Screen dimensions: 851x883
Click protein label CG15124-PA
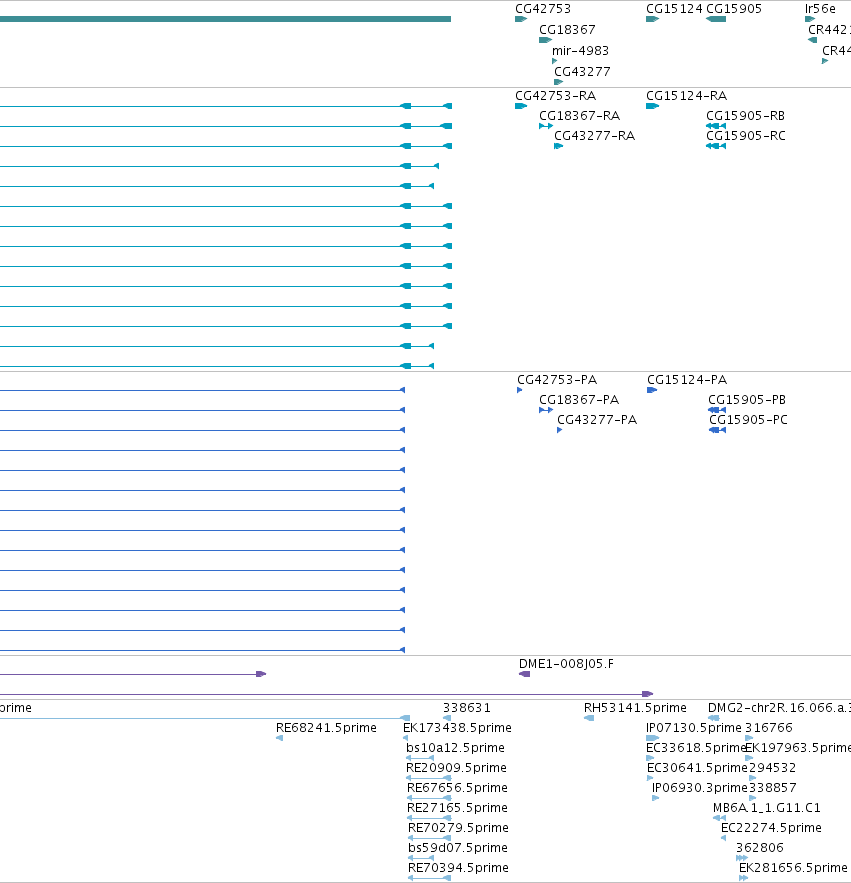tap(687, 380)
